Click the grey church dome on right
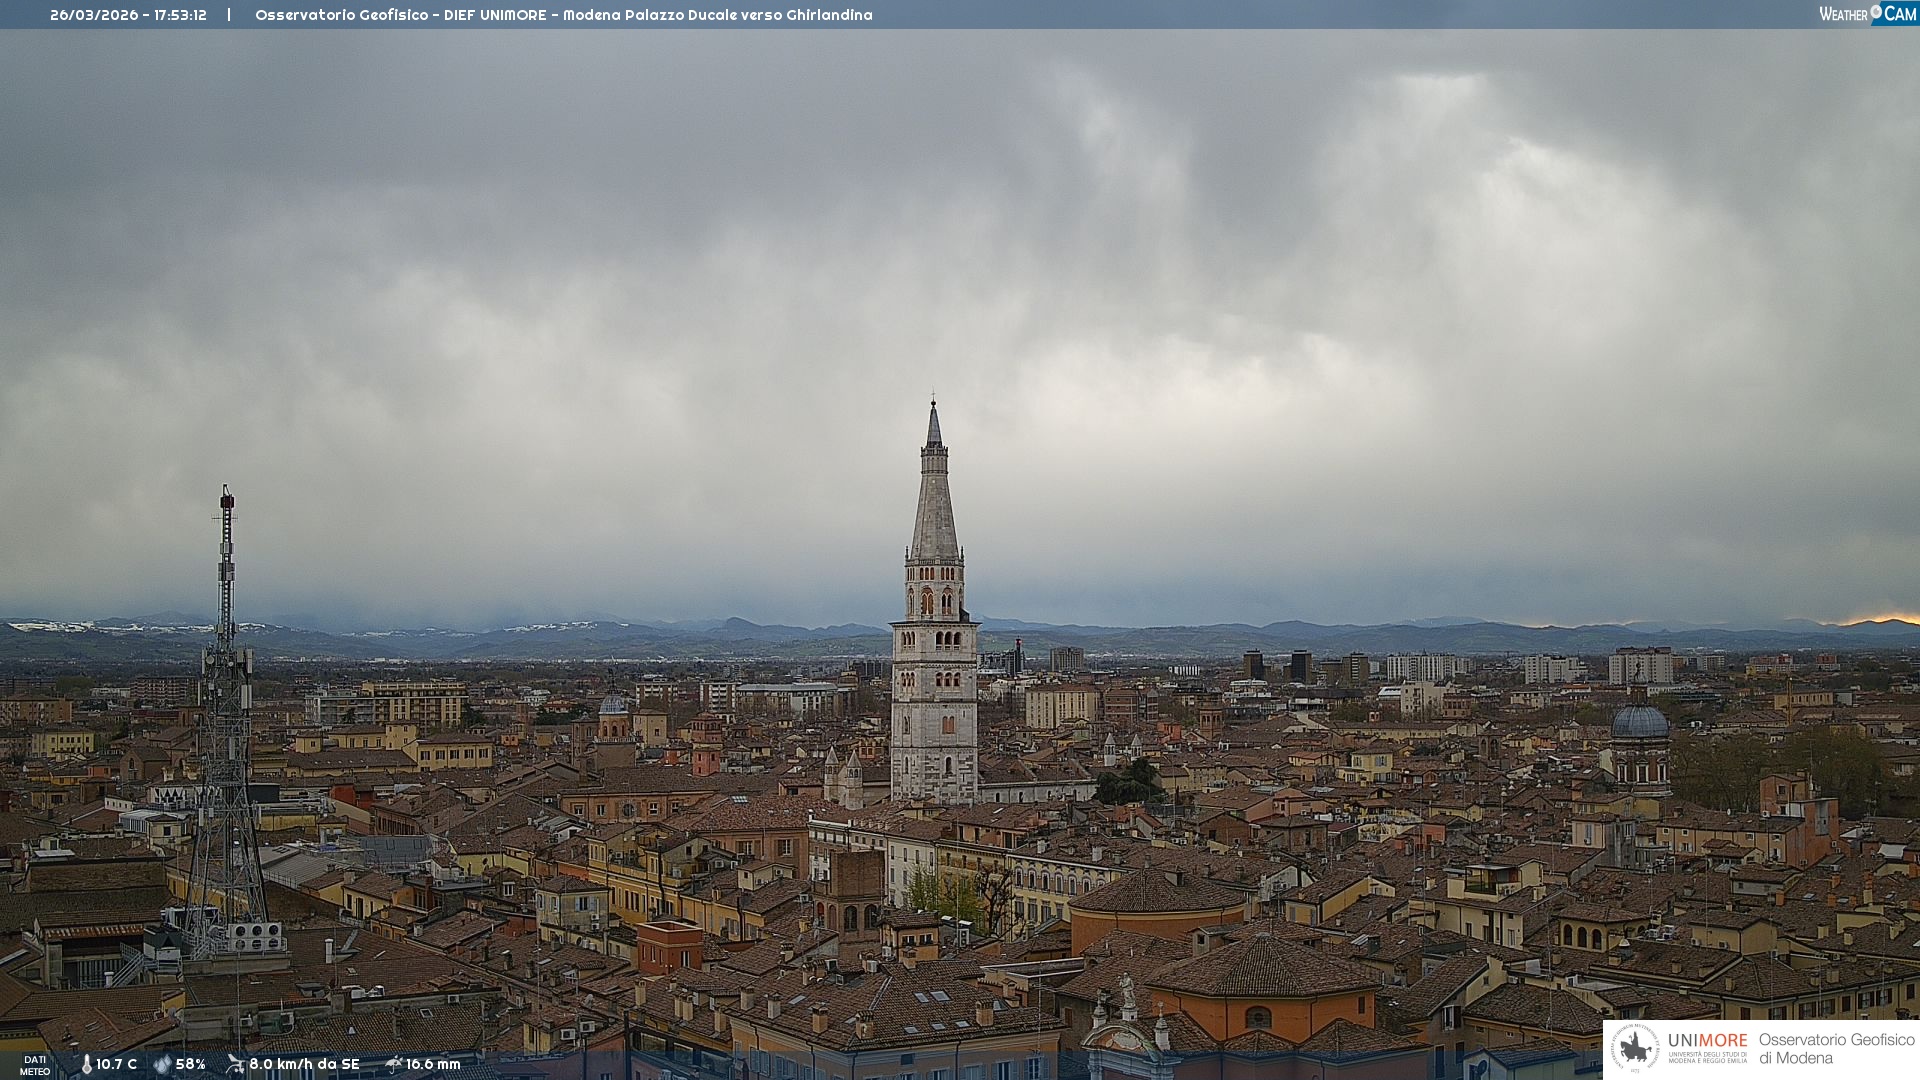Viewport: 1920px width, 1080px height. tap(1639, 722)
